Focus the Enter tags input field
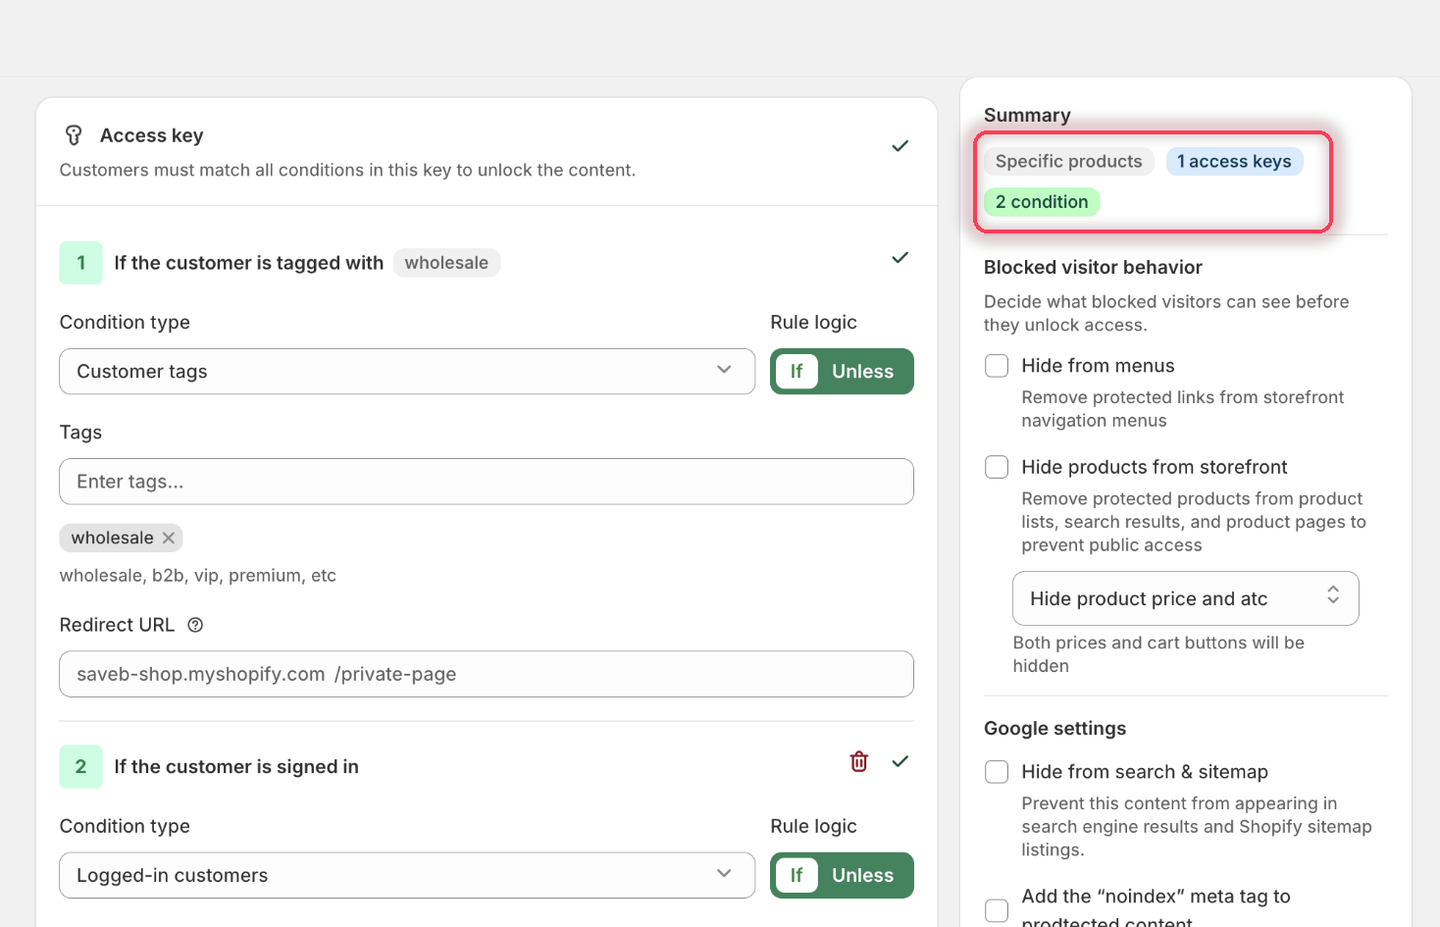The width and height of the screenshot is (1440, 927). (x=487, y=481)
